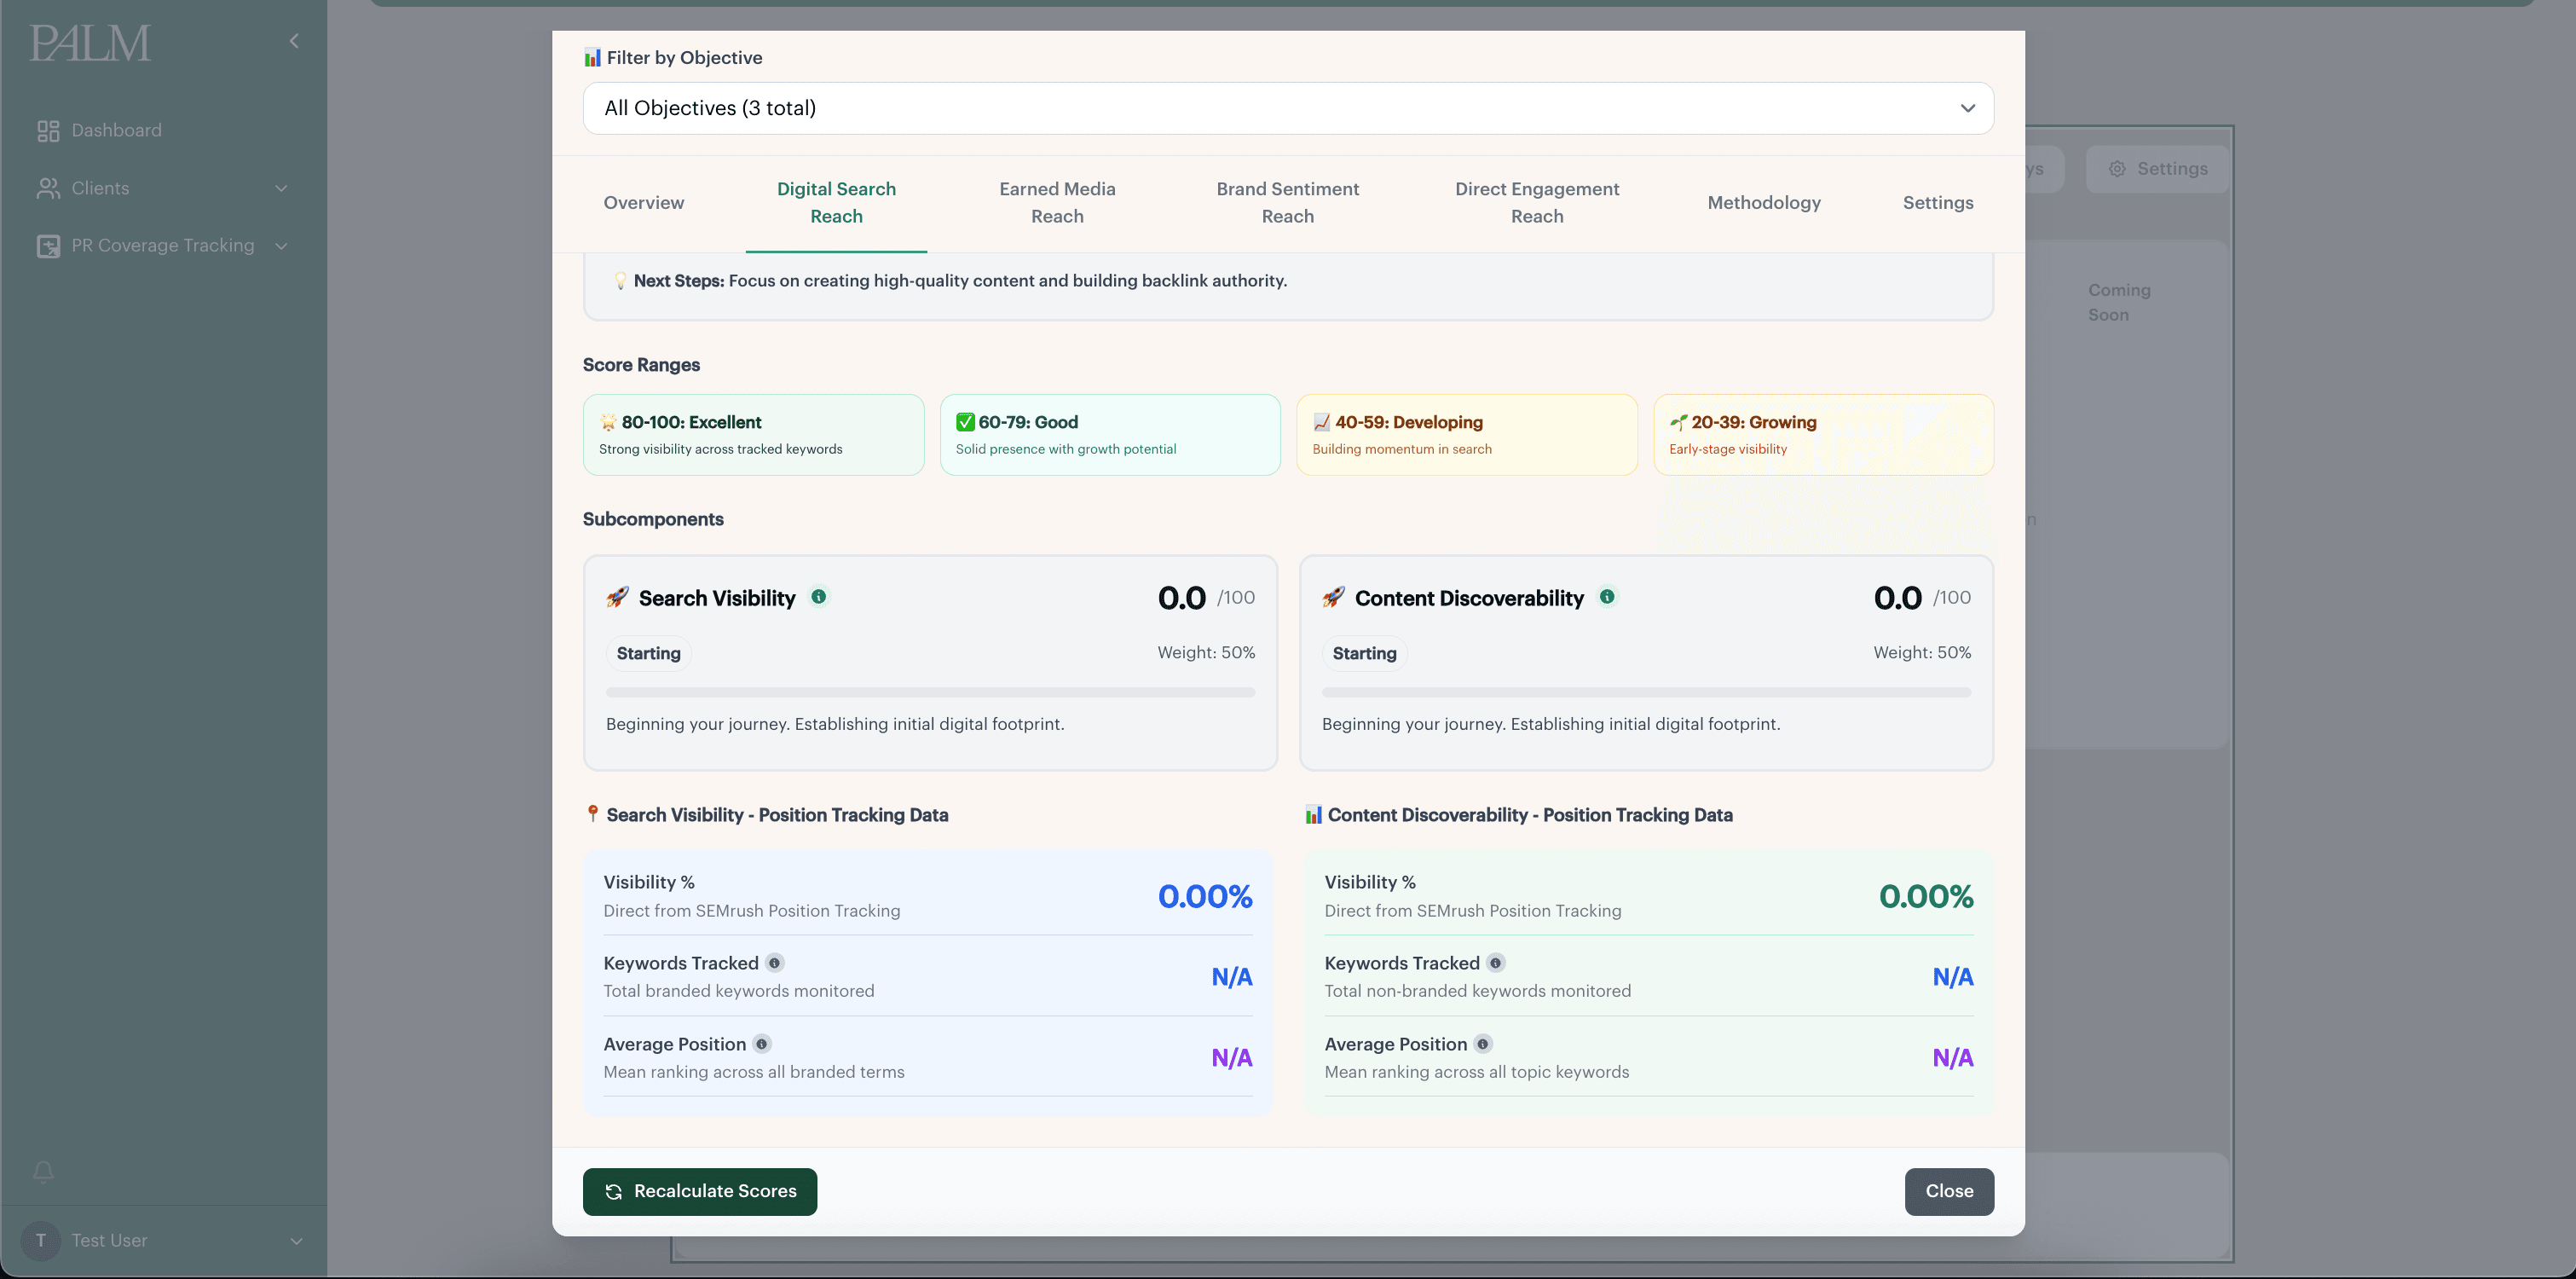Image resolution: width=2576 pixels, height=1279 pixels.
Task: Click info icon beside topic keywords Average Position
Action: coord(1483,1044)
